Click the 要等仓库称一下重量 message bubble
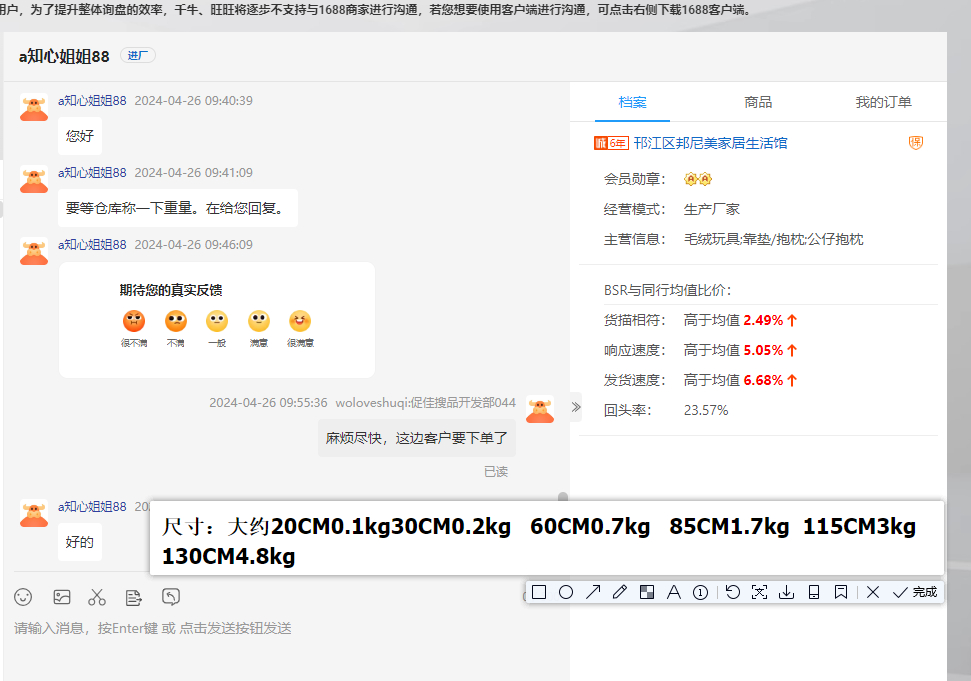 click(x=178, y=208)
